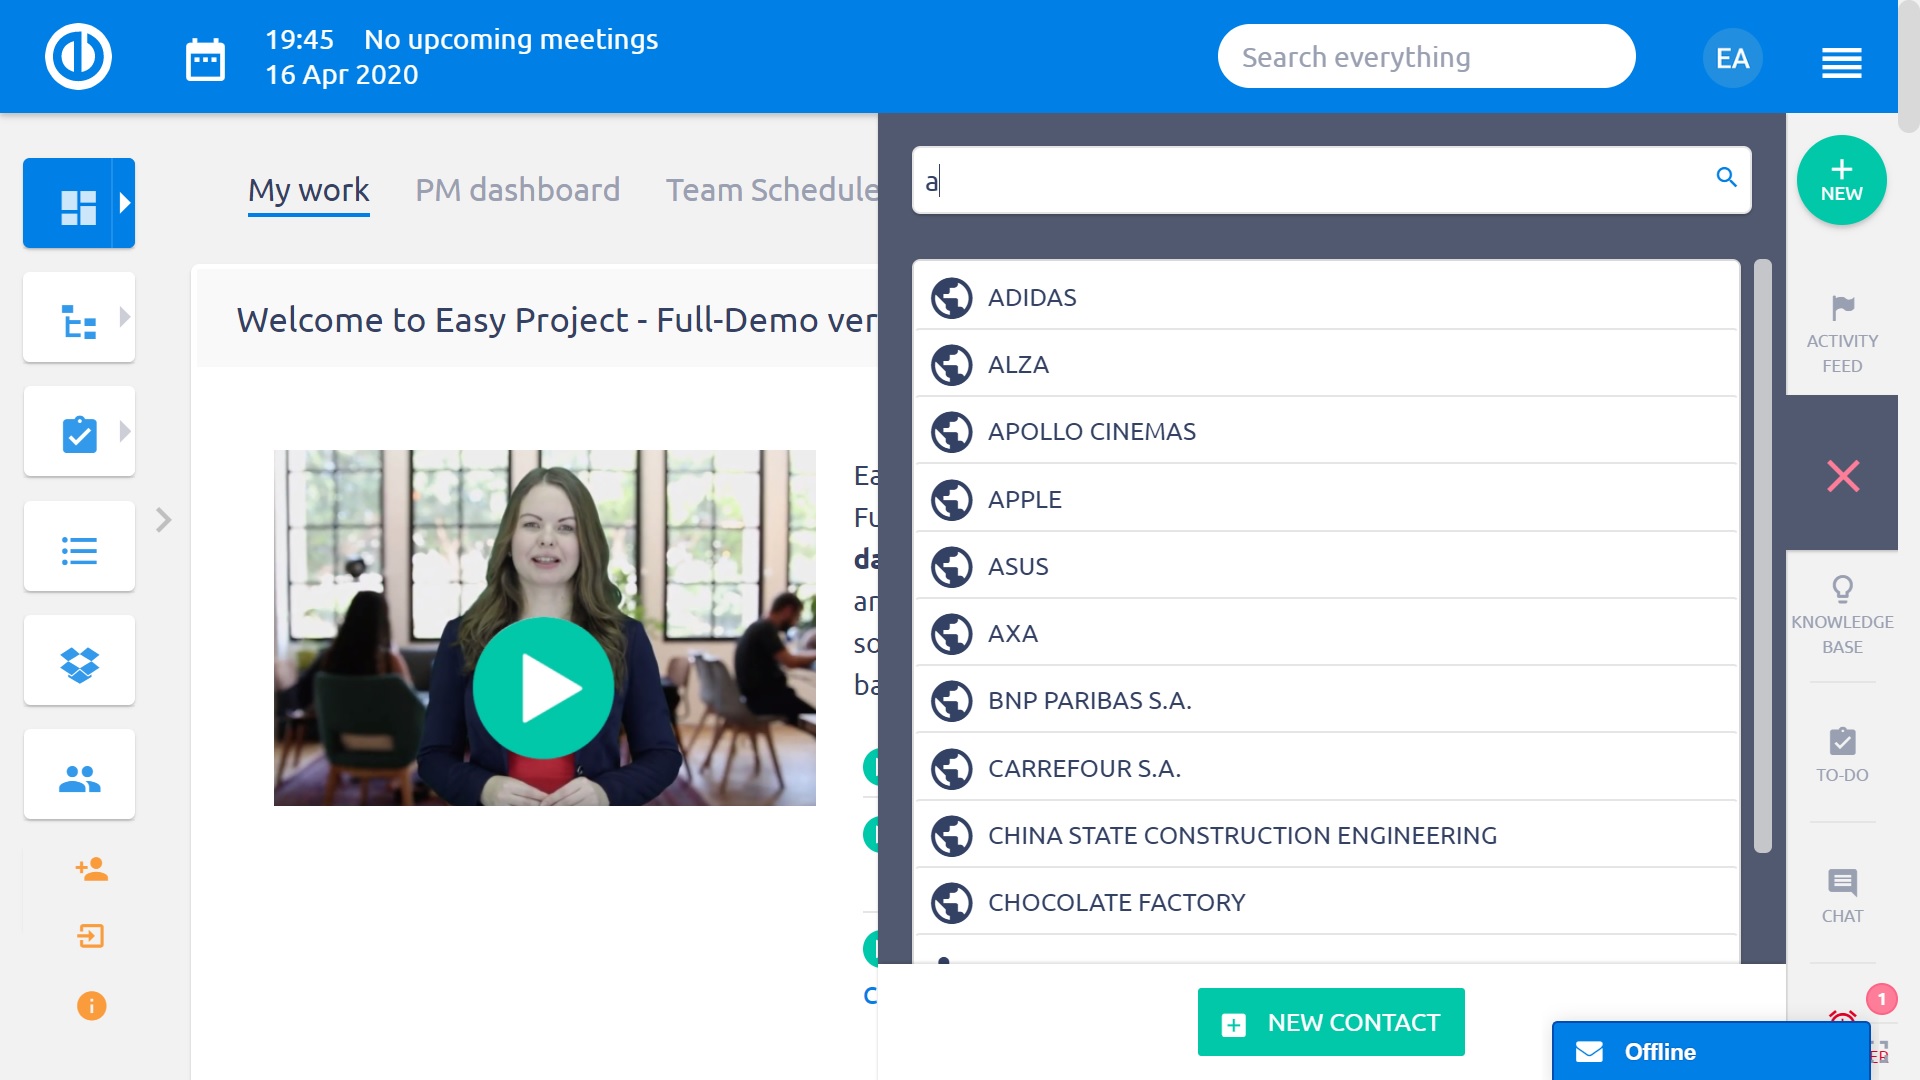Expand the dashboard sidebar arrow
Image resolution: width=1920 pixels, height=1080 pixels.
(124, 203)
